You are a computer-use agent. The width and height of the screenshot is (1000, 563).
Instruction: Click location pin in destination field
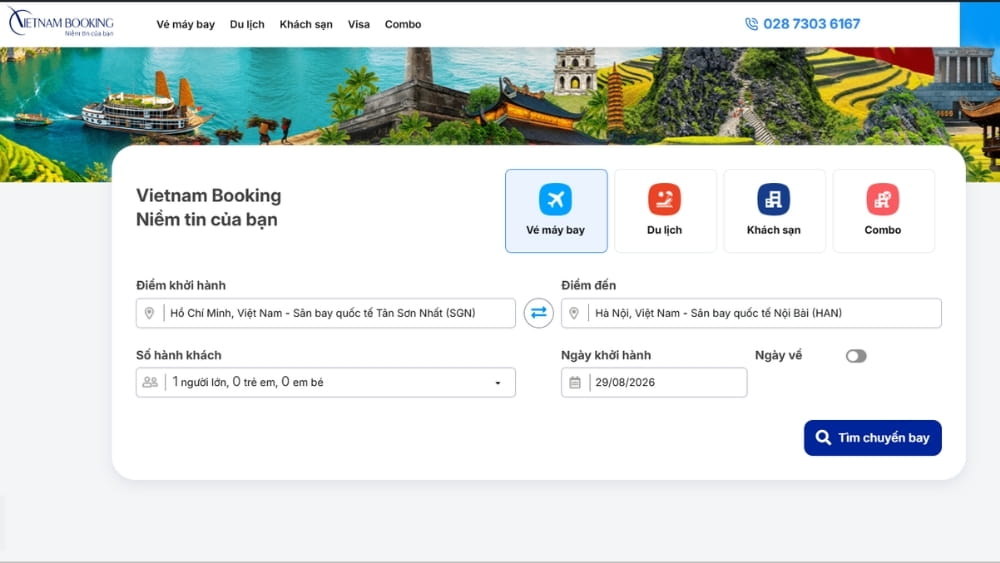pos(574,313)
